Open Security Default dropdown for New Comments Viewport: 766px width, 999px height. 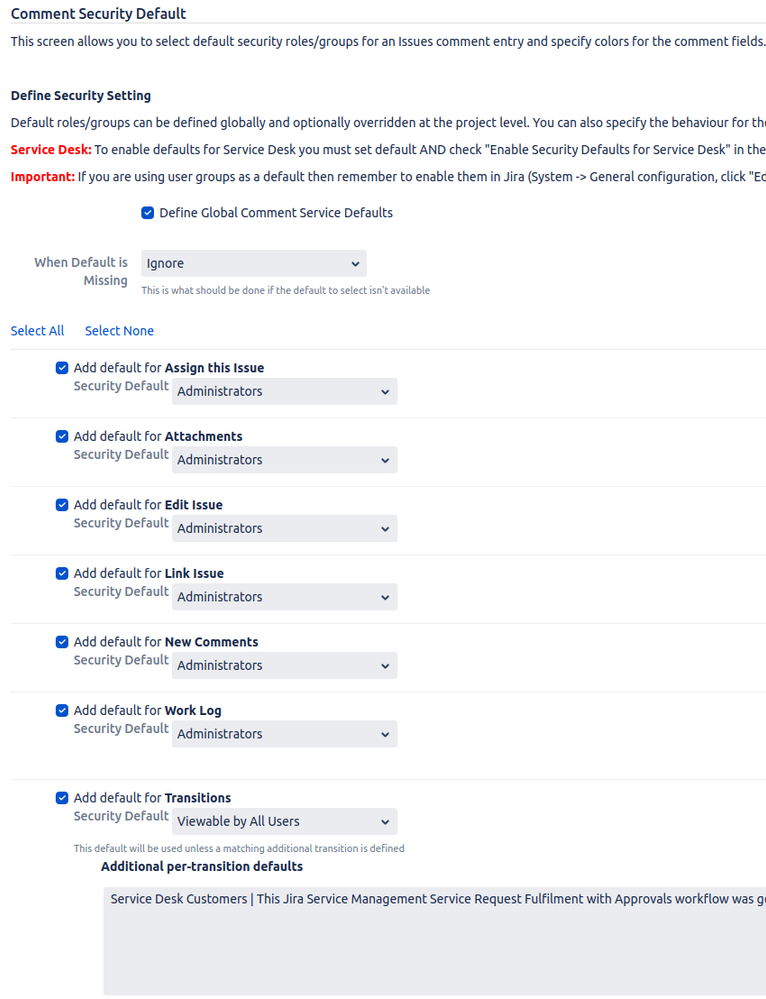285,665
